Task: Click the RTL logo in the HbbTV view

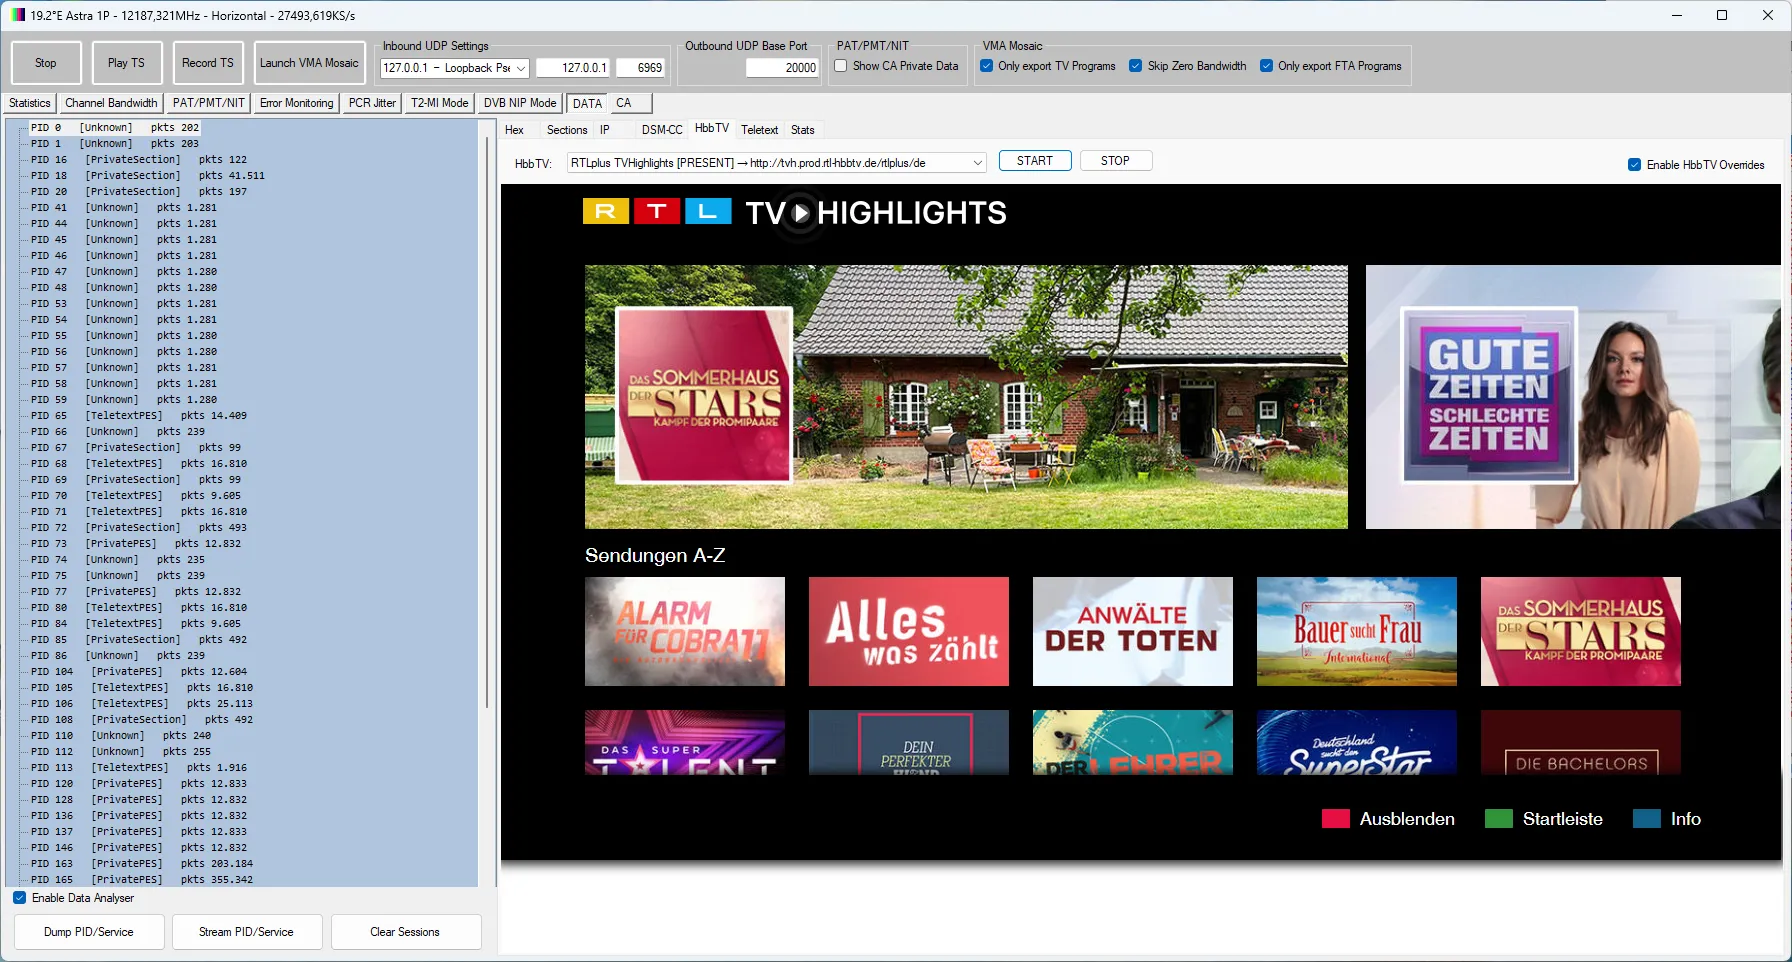Action: [658, 211]
